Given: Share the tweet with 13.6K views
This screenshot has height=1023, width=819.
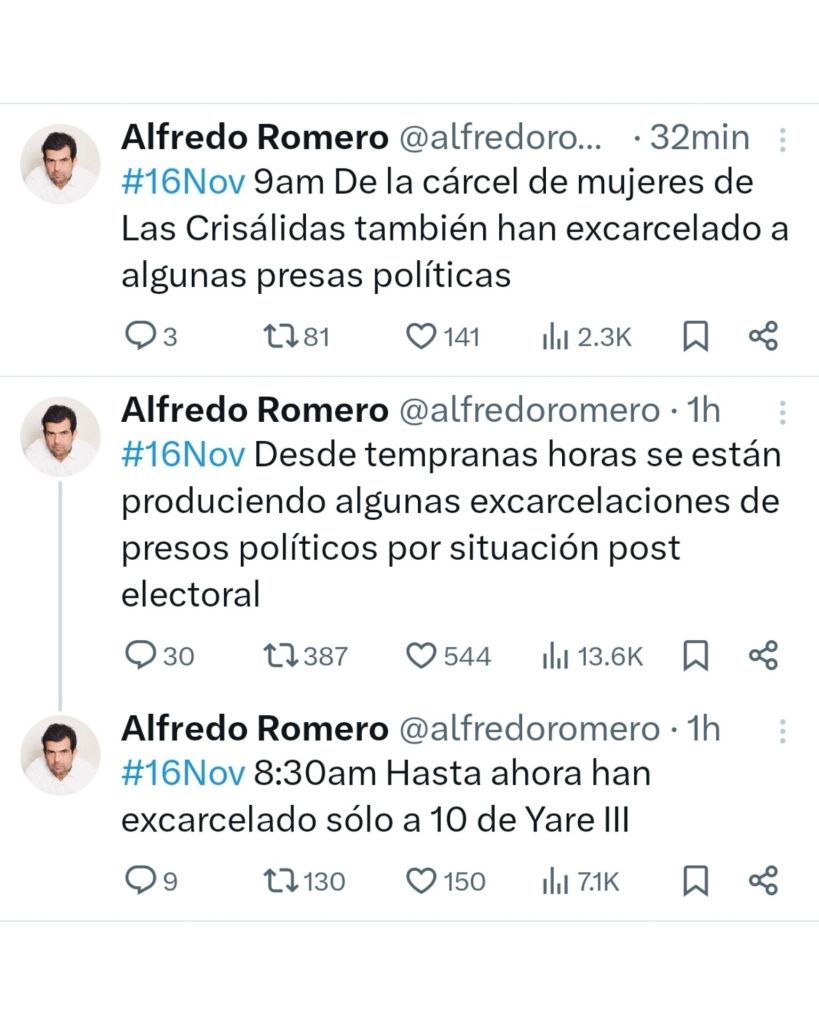Looking at the screenshot, I should pyautogui.click(x=763, y=656).
